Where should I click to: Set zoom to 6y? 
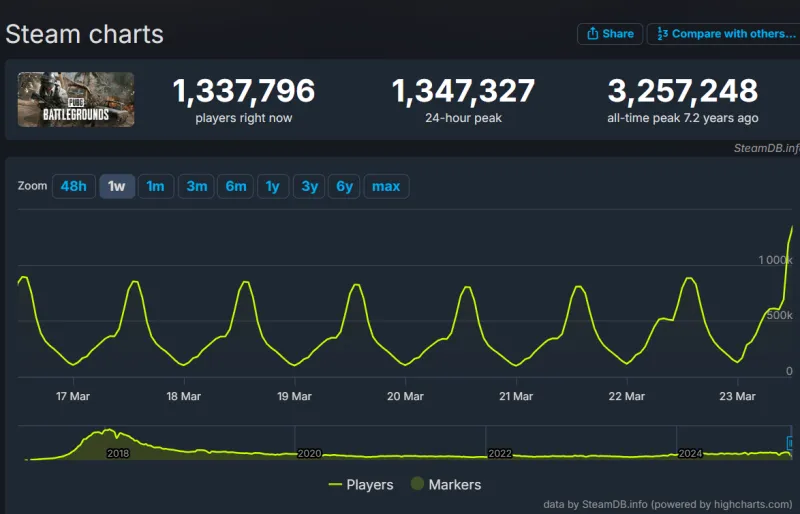[x=344, y=186]
